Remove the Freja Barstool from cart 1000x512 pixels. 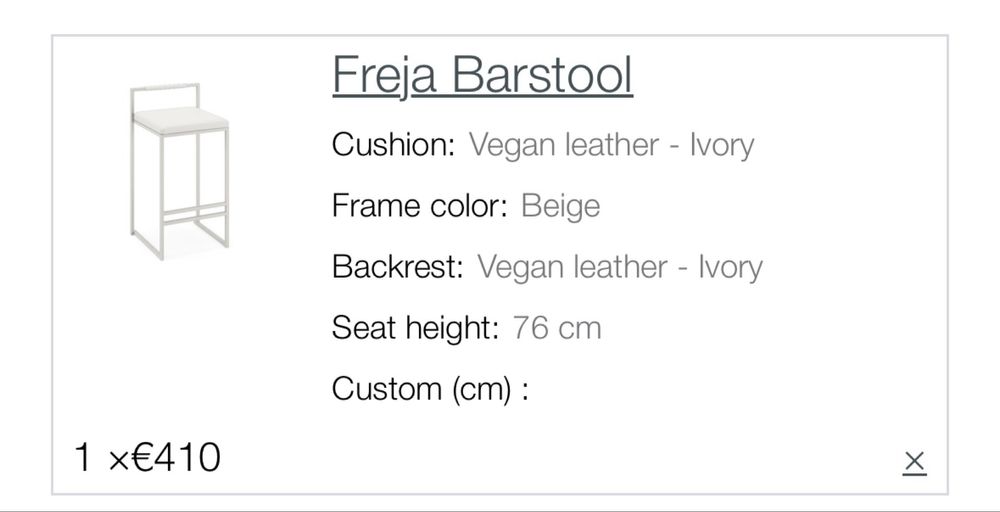[x=914, y=461]
